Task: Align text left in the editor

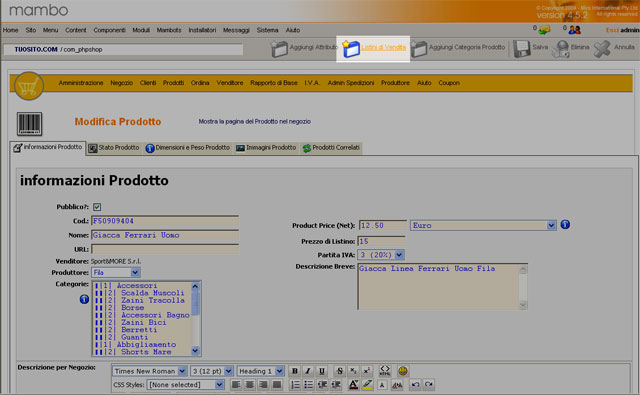Action: tap(236, 384)
